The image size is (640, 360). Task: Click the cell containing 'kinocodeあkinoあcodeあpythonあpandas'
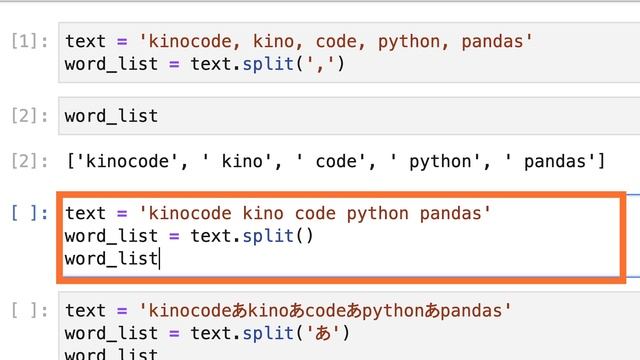point(349,326)
